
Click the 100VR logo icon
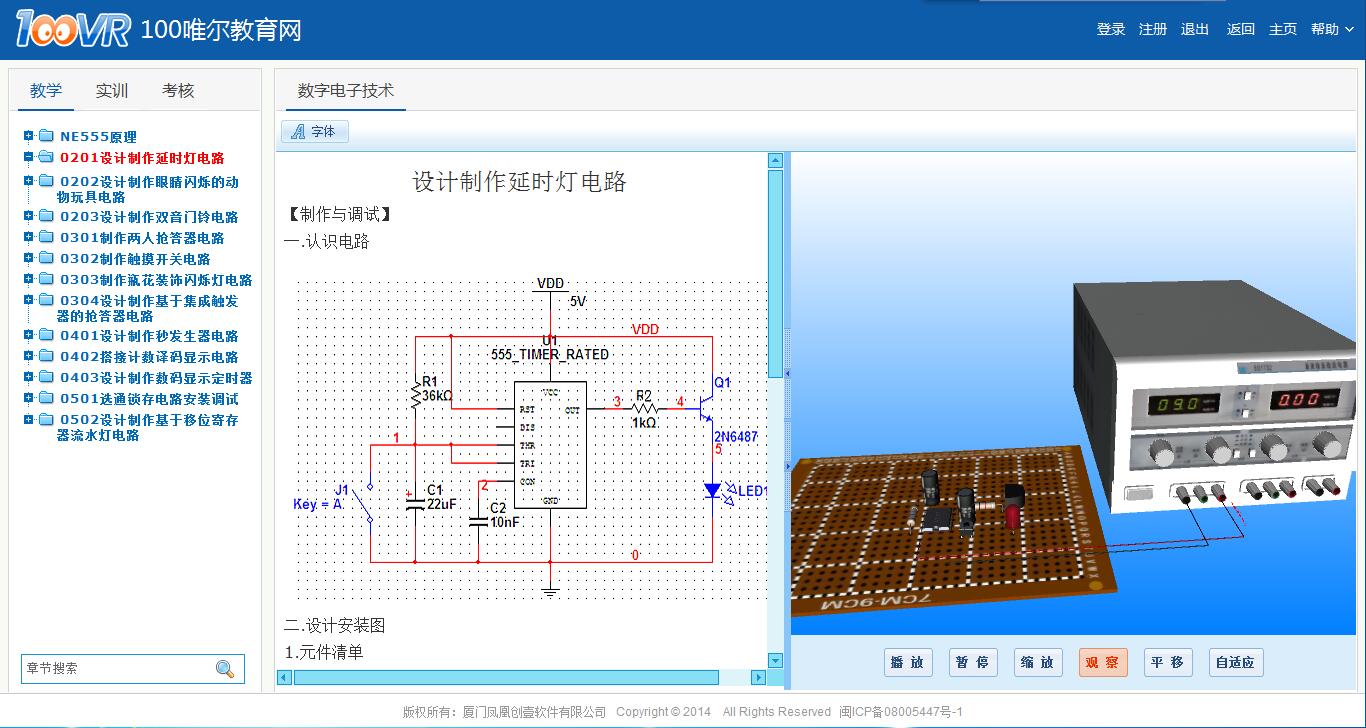click(x=72, y=29)
